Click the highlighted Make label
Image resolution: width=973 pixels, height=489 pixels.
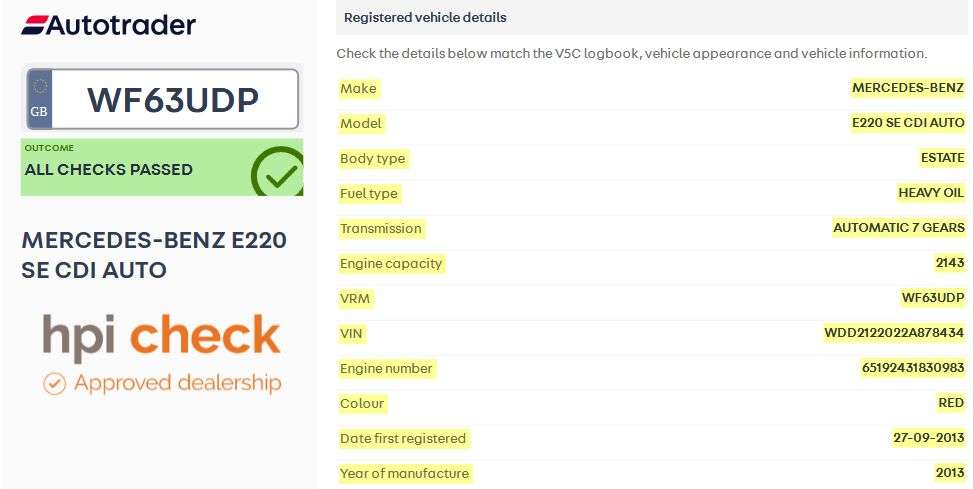(x=358, y=89)
